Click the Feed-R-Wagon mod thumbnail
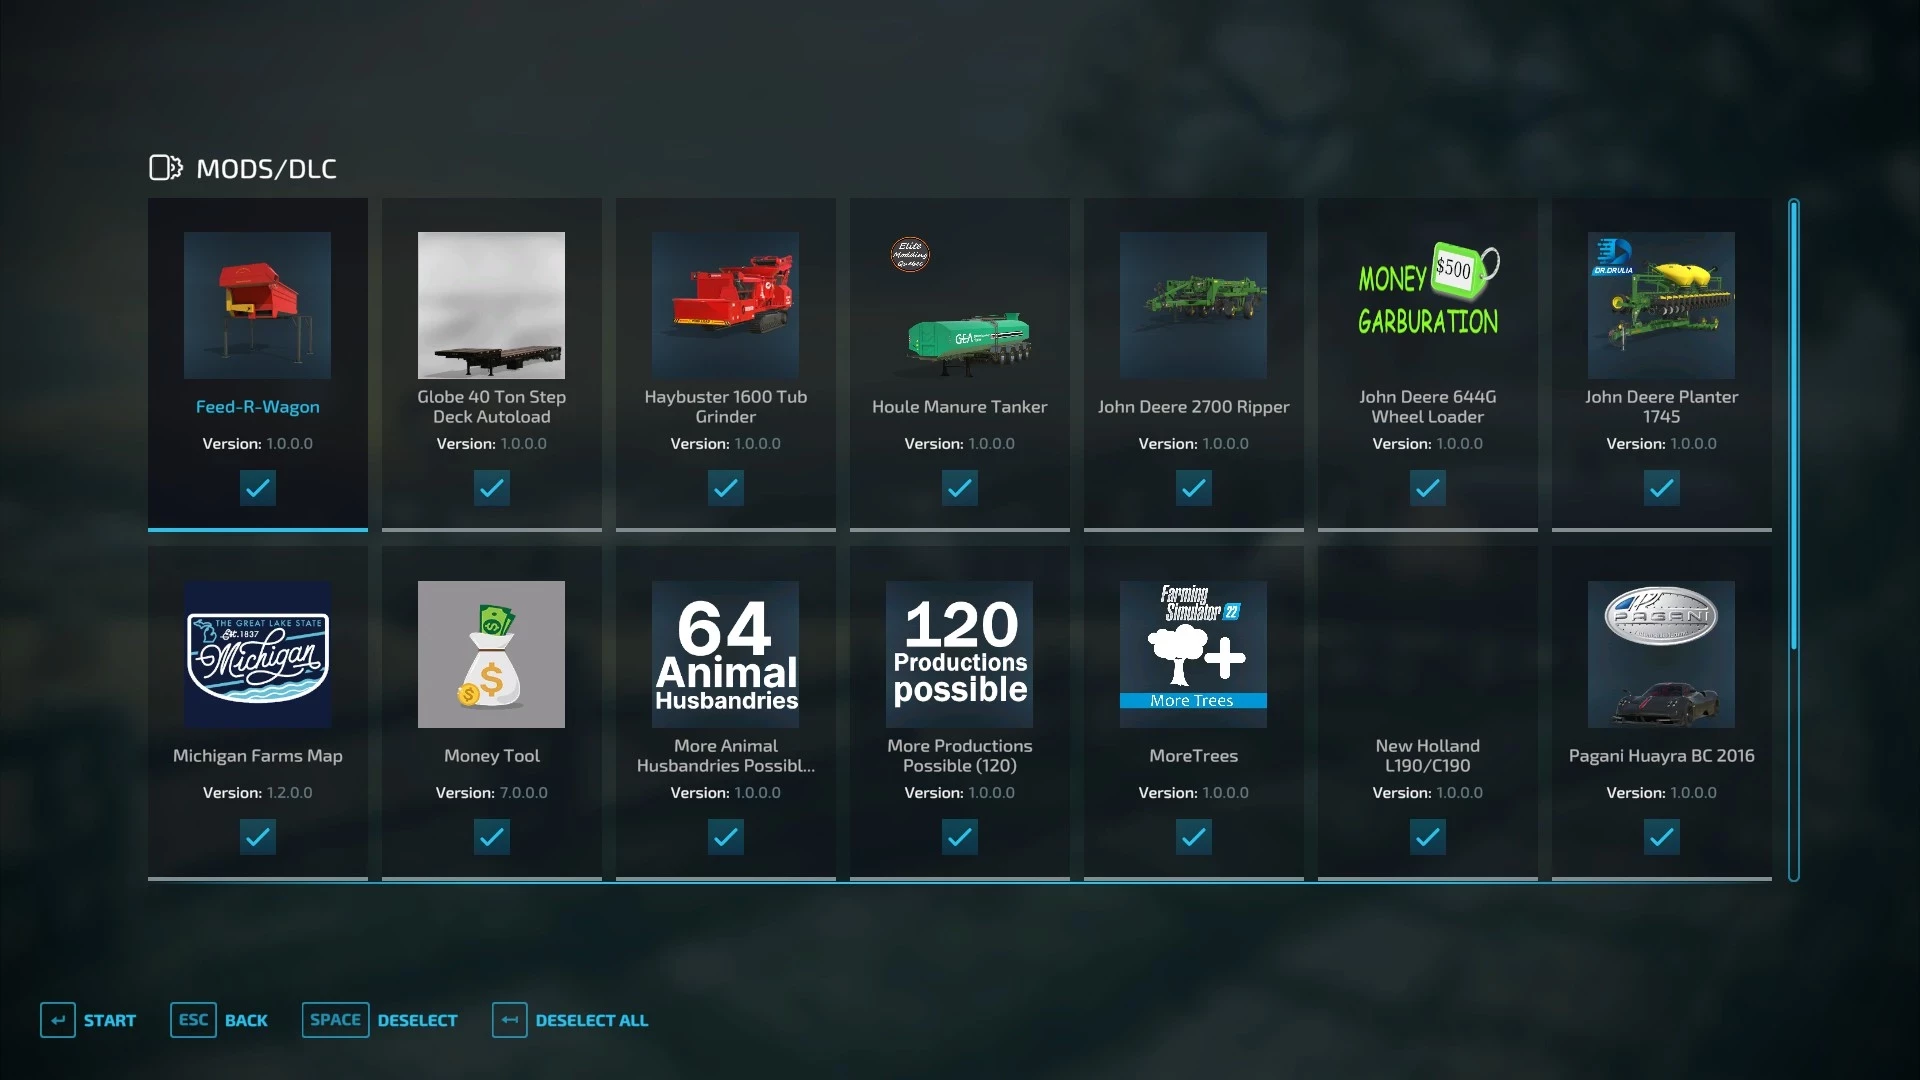 click(x=257, y=306)
